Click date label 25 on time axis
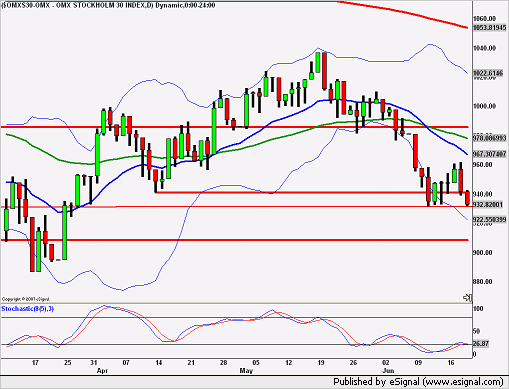The image size is (509, 389). click(68, 363)
